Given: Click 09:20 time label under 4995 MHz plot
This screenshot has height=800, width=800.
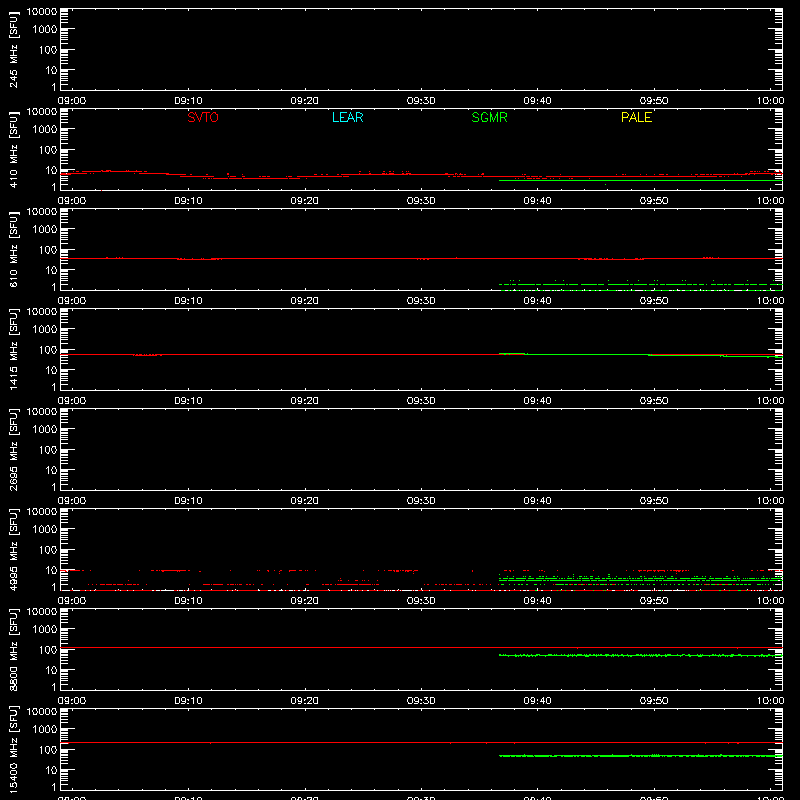Looking at the screenshot, I should point(305,601).
